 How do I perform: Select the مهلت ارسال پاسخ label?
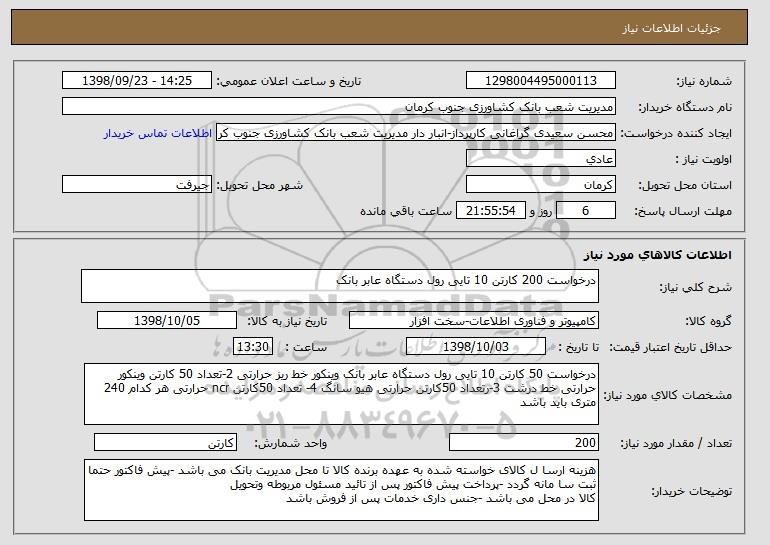point(683,211)
